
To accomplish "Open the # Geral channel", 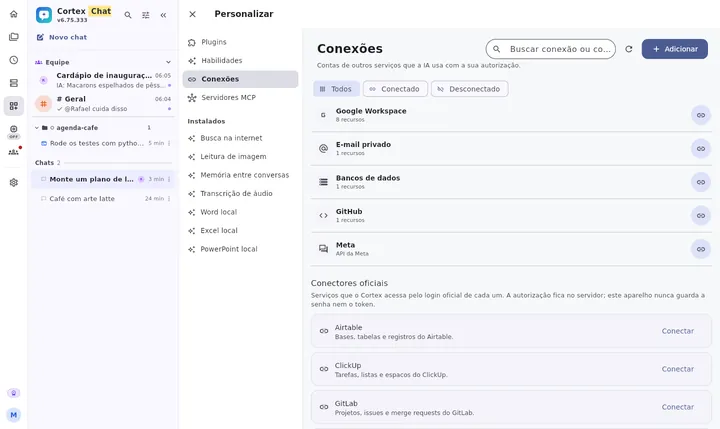I will click(103, 104).
